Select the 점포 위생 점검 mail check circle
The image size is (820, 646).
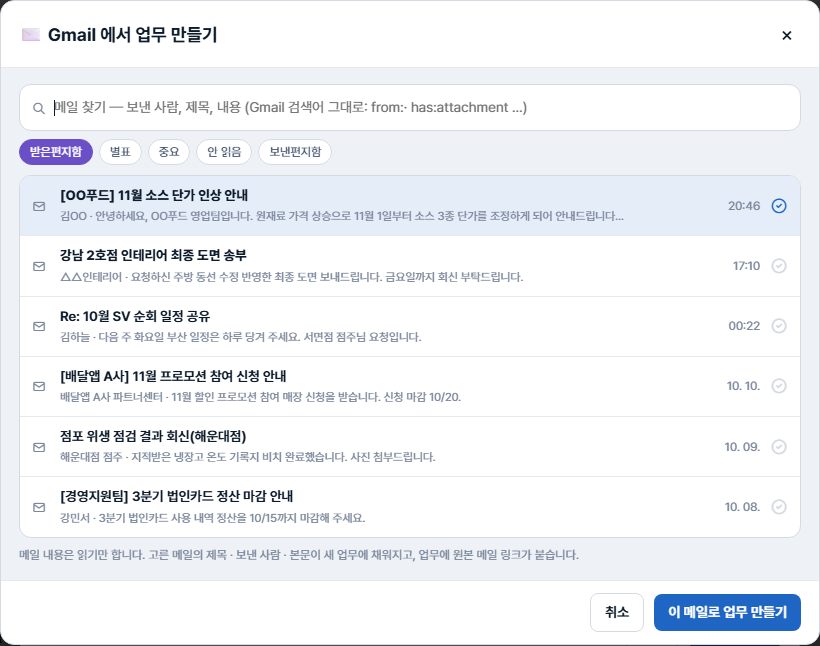tap(779, 447)
